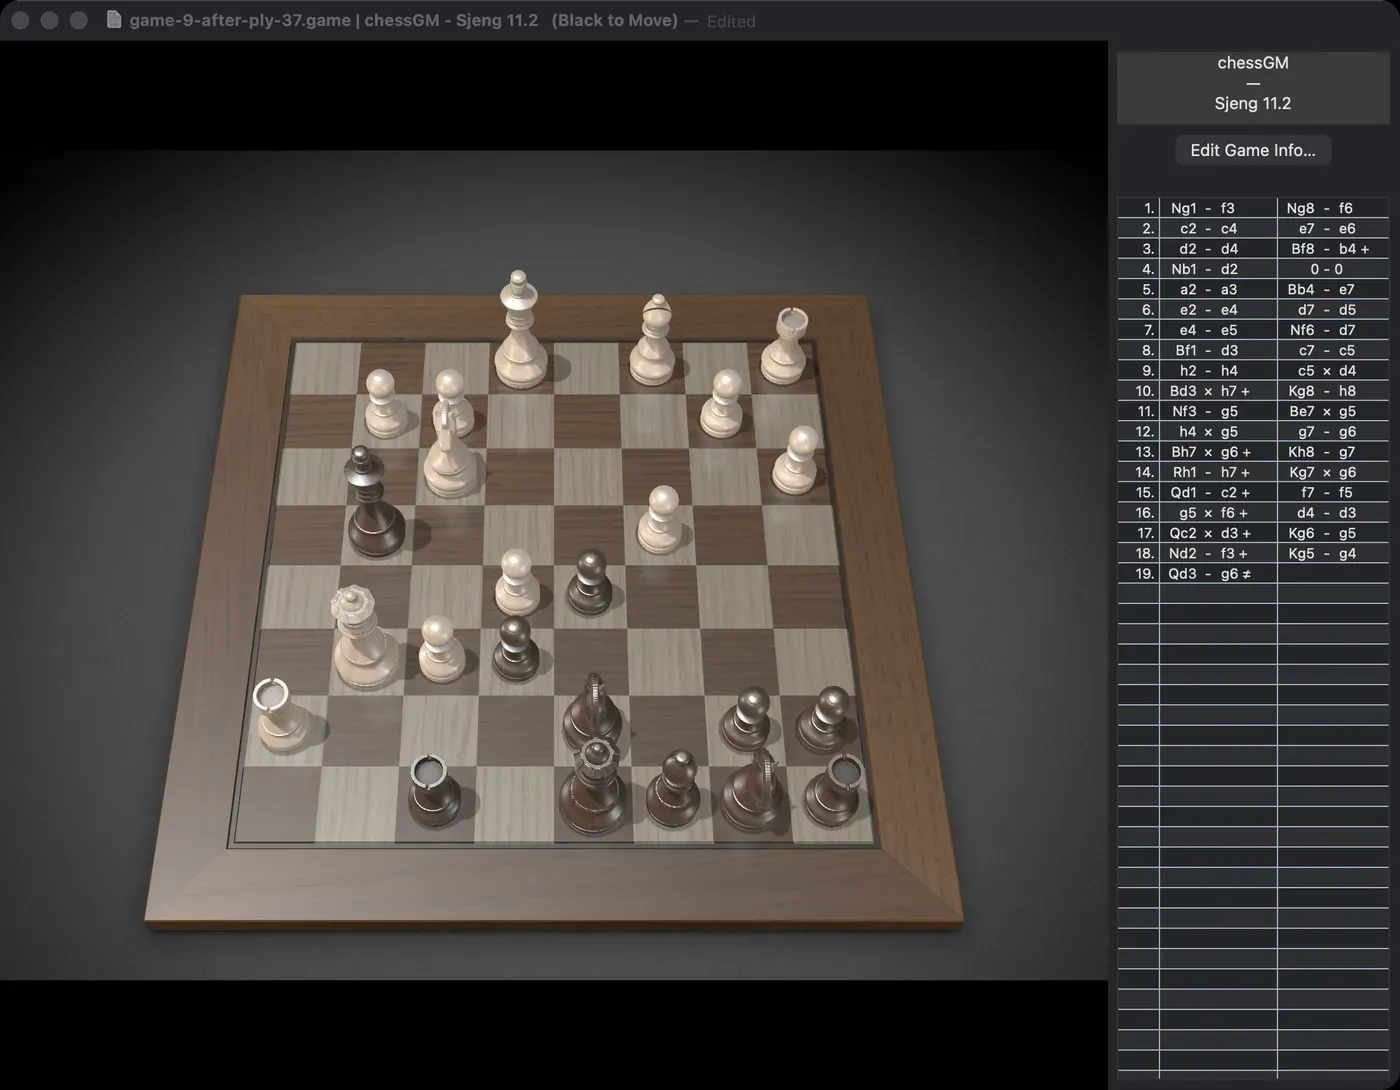Image resolution: width=1400 pixels, height=1090 pixels.
Task: Select the white king on e1
Action: tap(520, 330)
